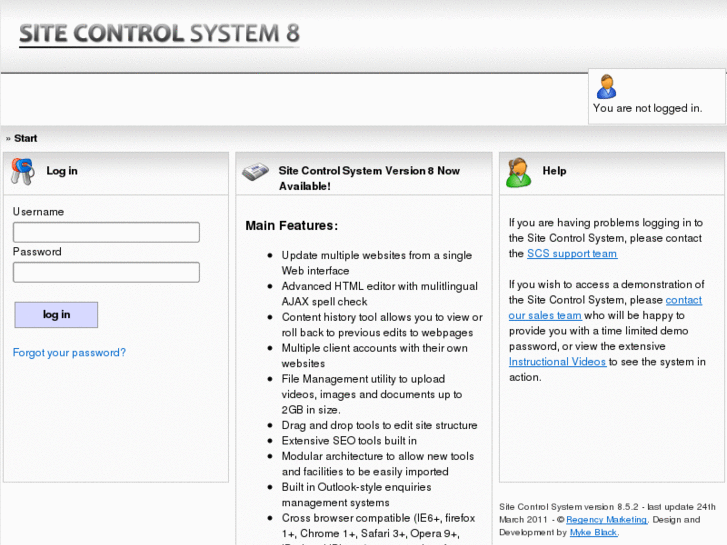
Task: Click 'Content history tool allows you' bullet
Action: click(382, 325)
